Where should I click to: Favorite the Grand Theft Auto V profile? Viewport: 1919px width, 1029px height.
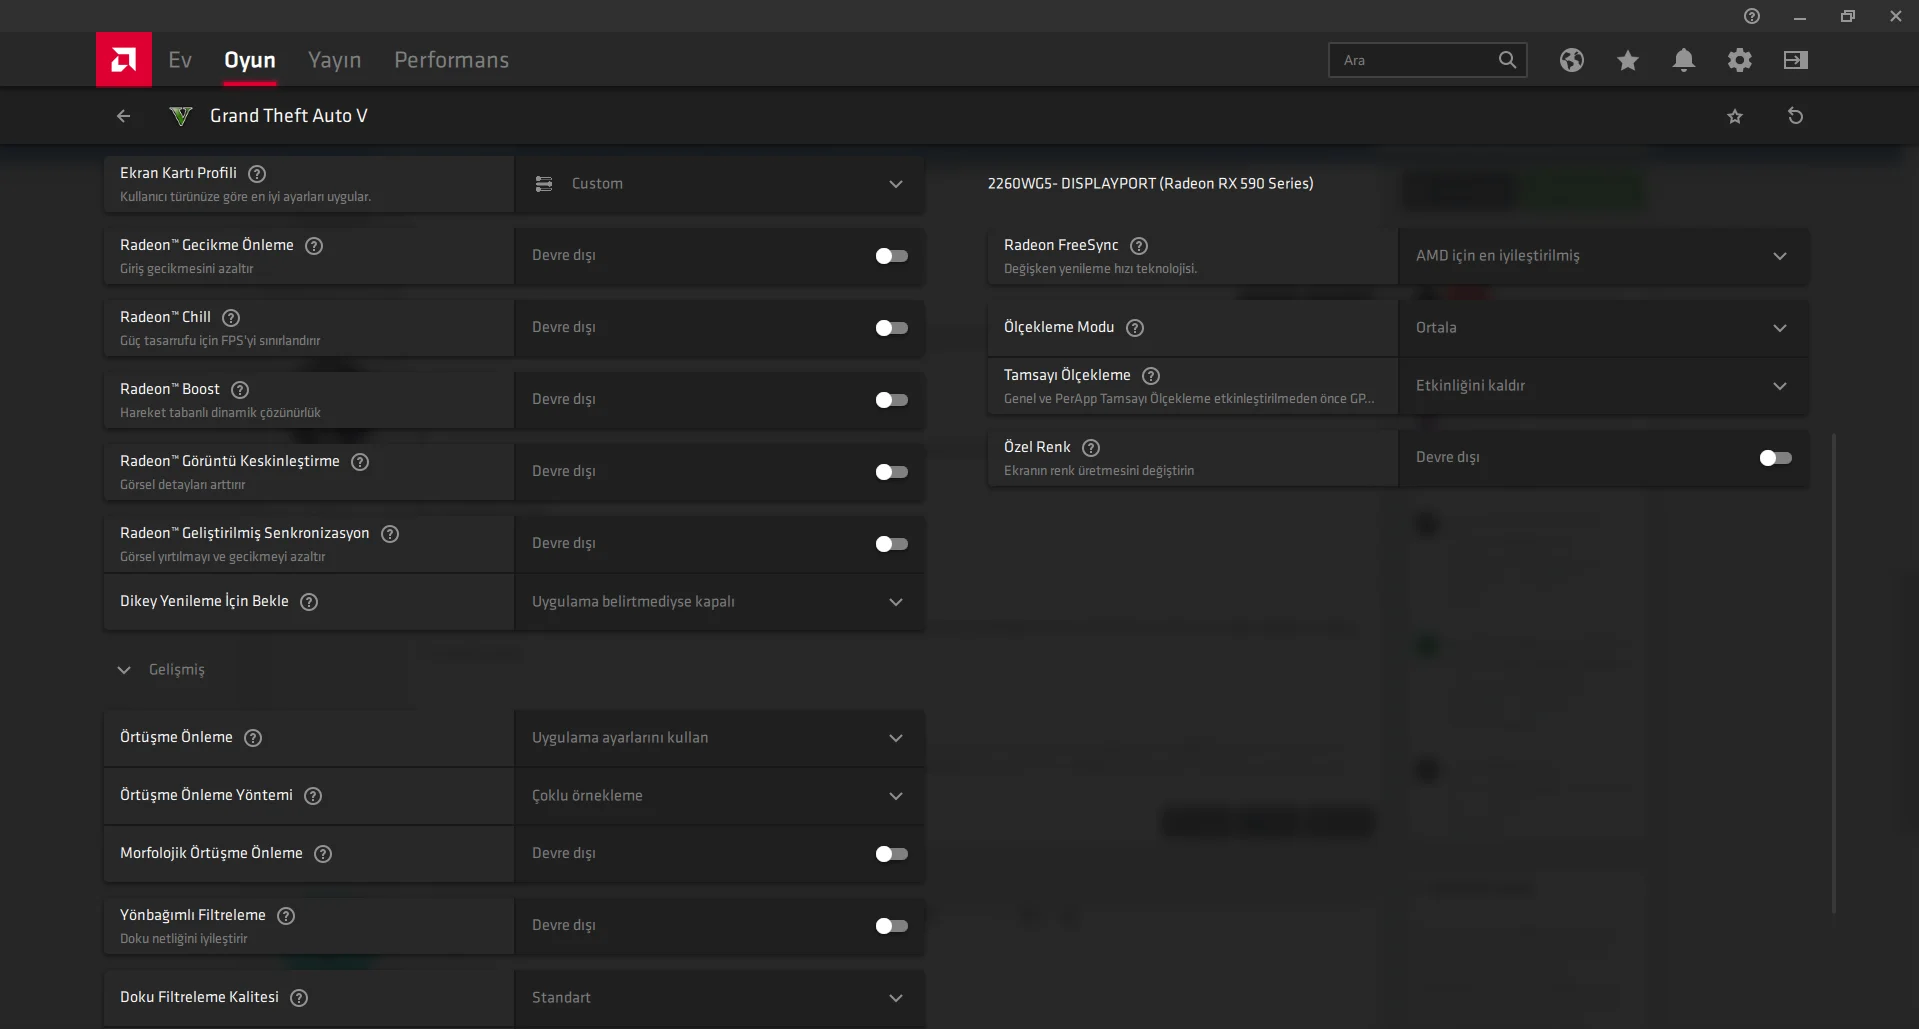tap(1735, 116)
